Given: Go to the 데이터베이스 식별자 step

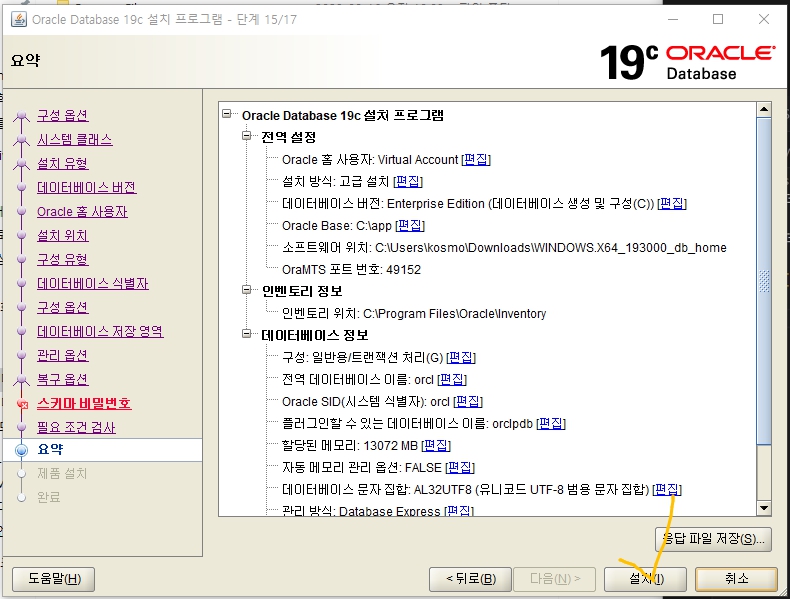Looking at the screenshot, I should (x=93, y=283).
